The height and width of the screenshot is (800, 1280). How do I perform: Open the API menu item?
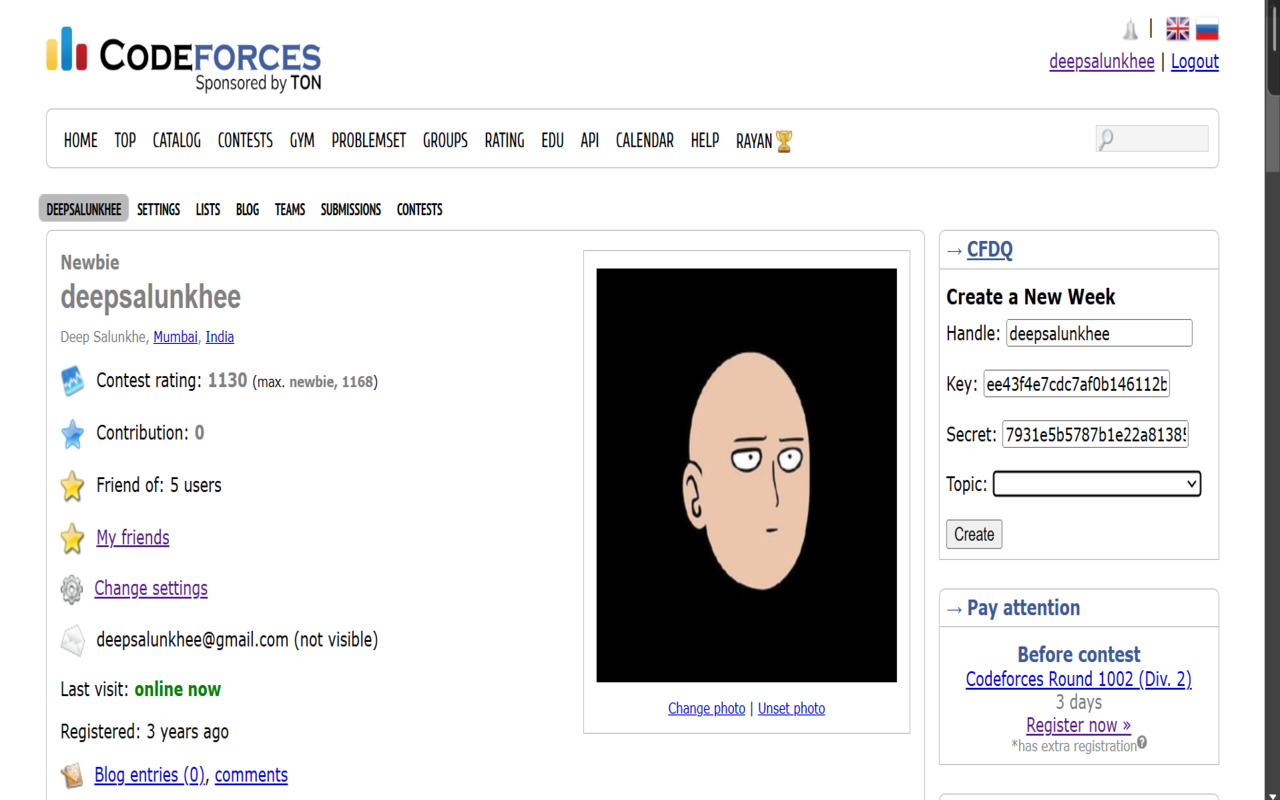pyautogui.click(x=590, y=141)
